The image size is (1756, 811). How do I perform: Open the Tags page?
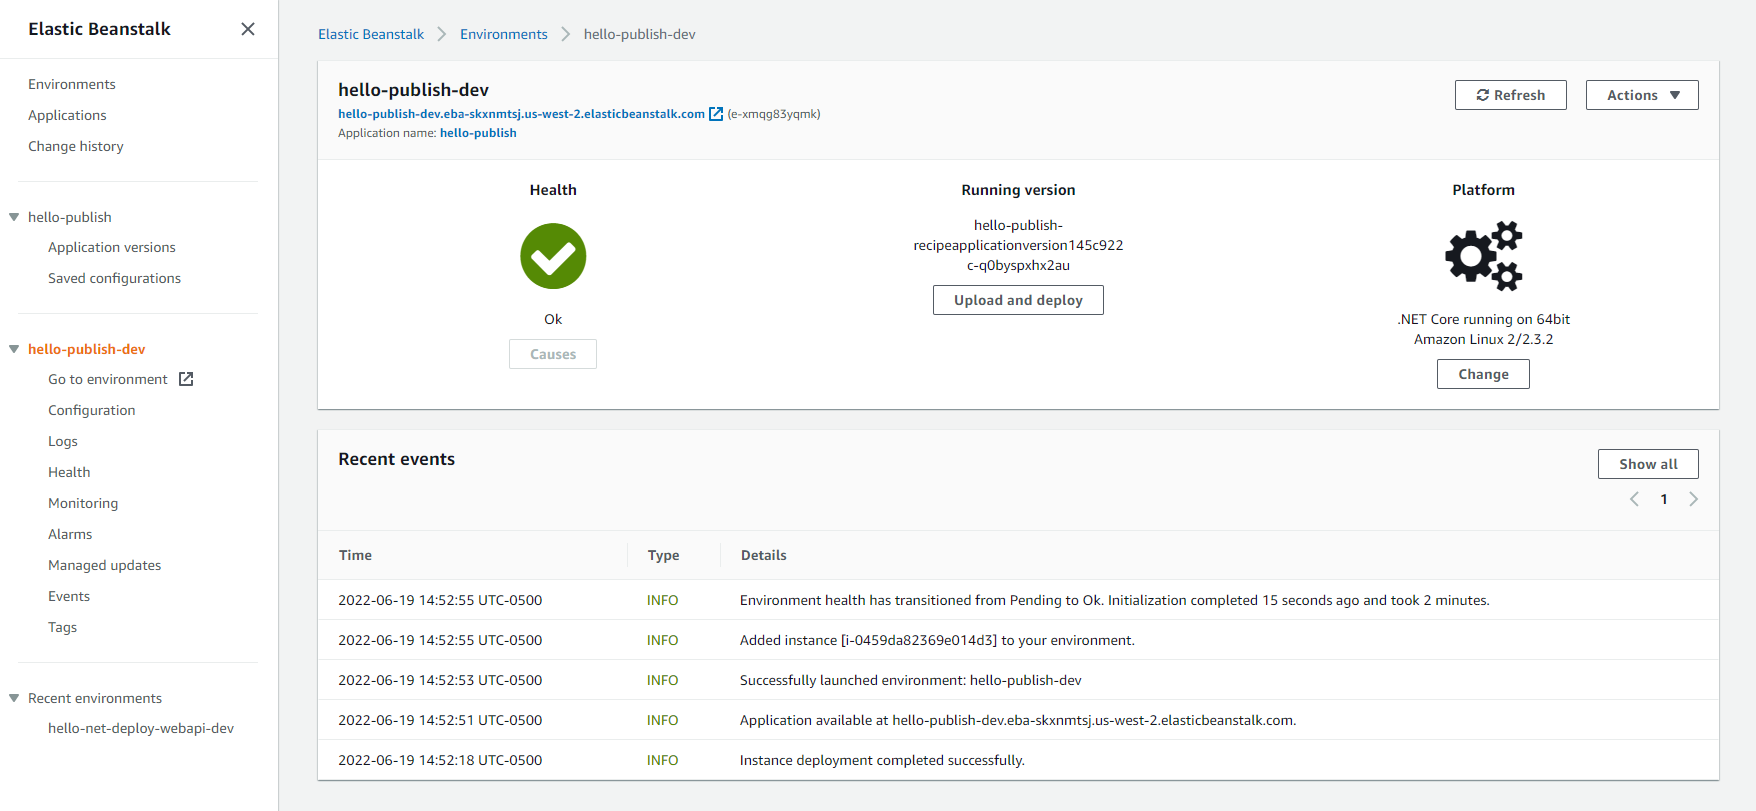coord(62,627)
